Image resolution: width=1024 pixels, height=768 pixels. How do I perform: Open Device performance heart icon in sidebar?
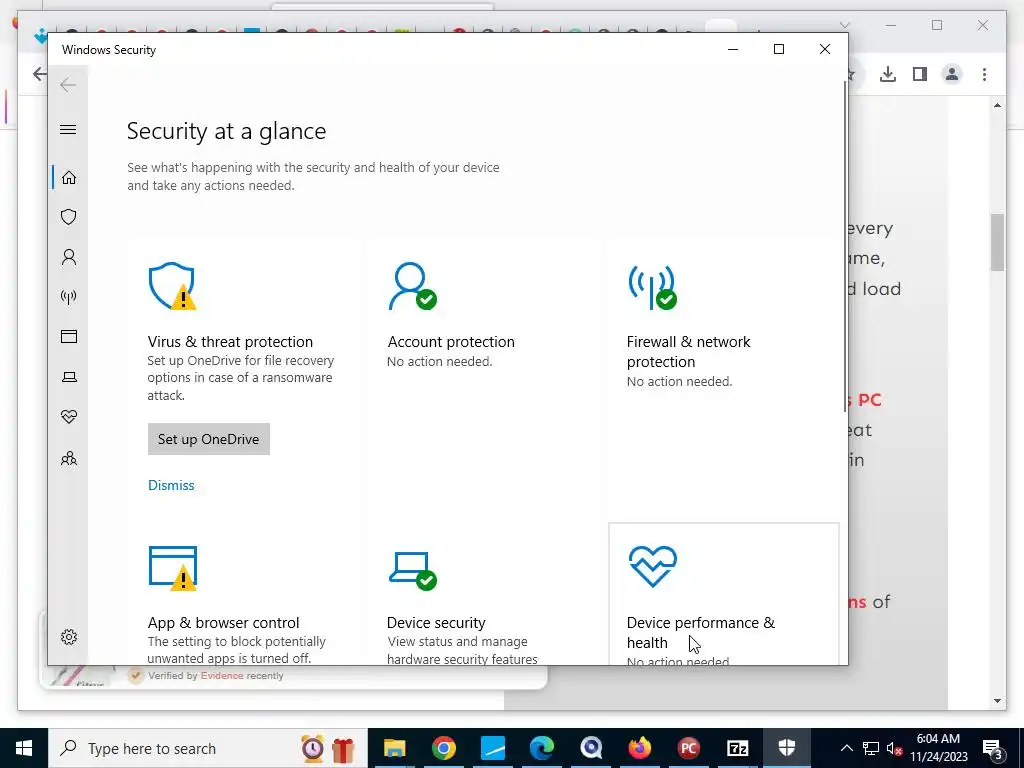[69, 417]
